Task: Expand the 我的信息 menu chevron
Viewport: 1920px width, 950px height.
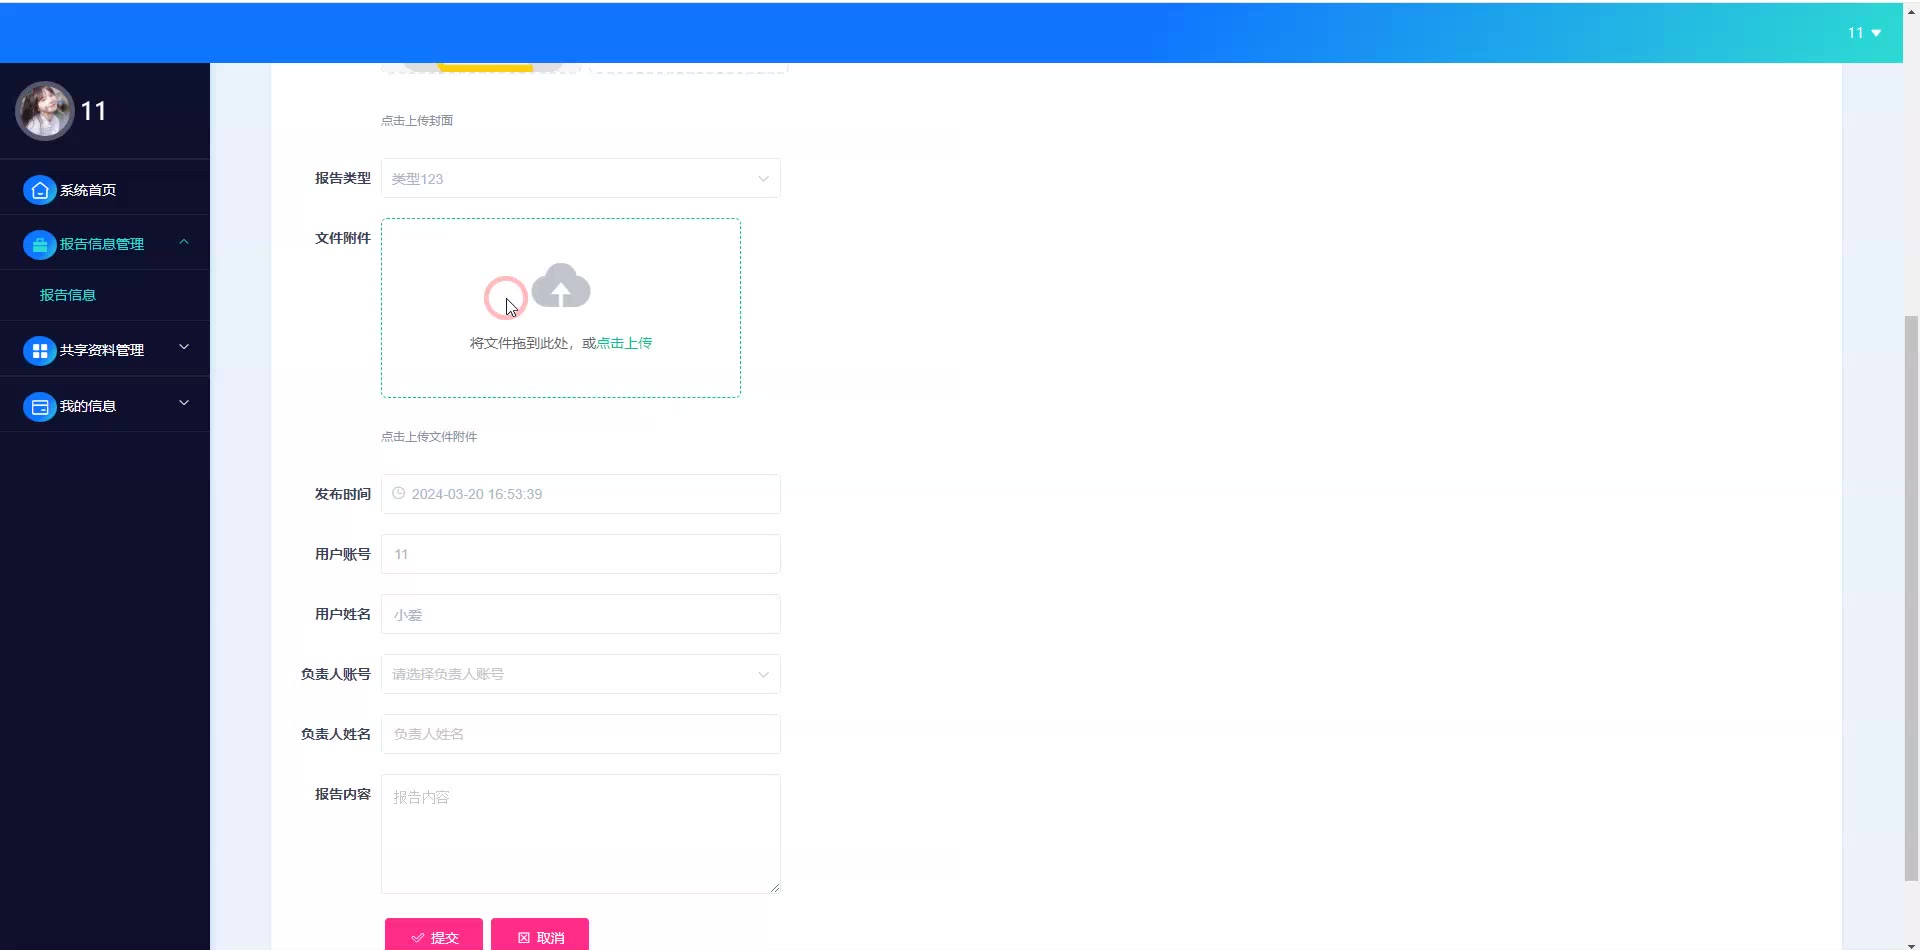Action: (184, 403)
